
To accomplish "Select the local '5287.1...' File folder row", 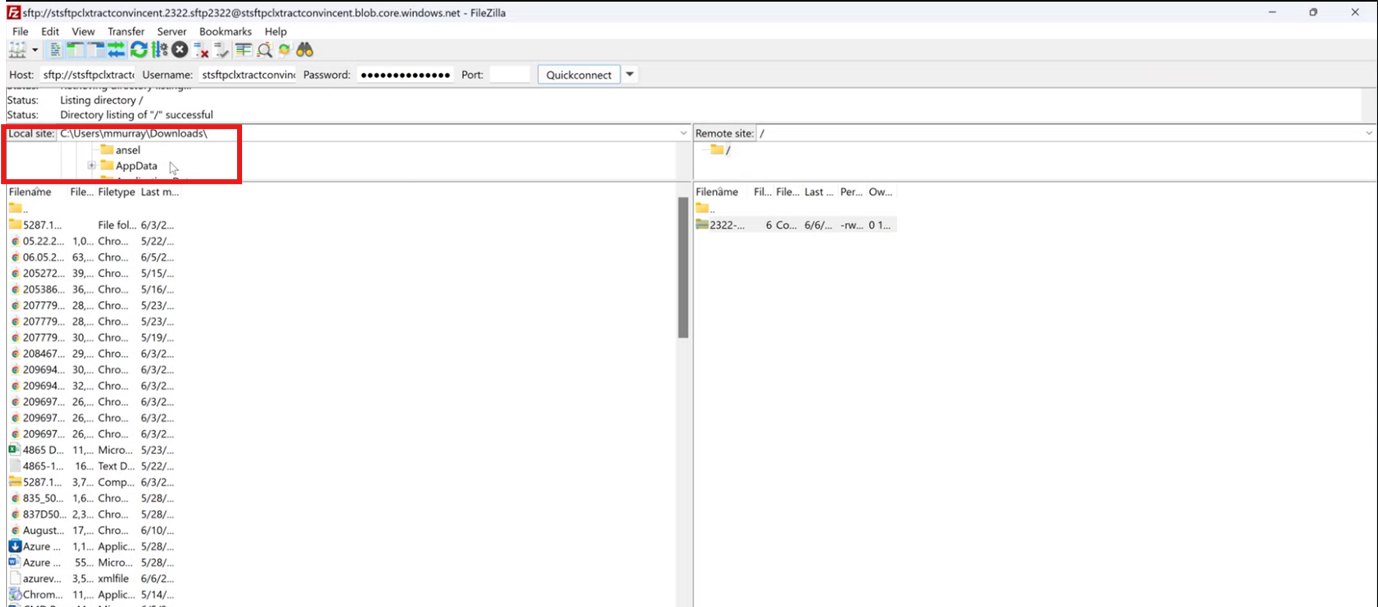I will point(93,225).
